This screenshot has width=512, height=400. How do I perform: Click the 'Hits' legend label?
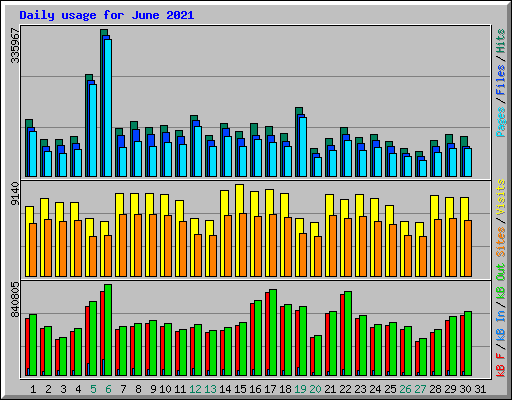click(500, 41)
